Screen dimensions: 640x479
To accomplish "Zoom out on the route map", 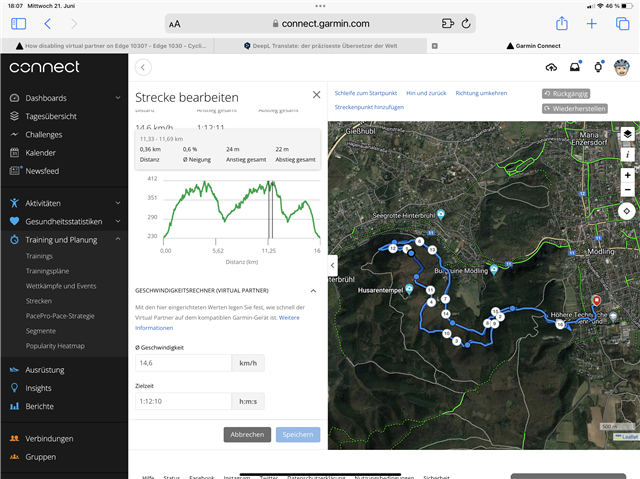I will pyautogui.click(x=627, y=190).
